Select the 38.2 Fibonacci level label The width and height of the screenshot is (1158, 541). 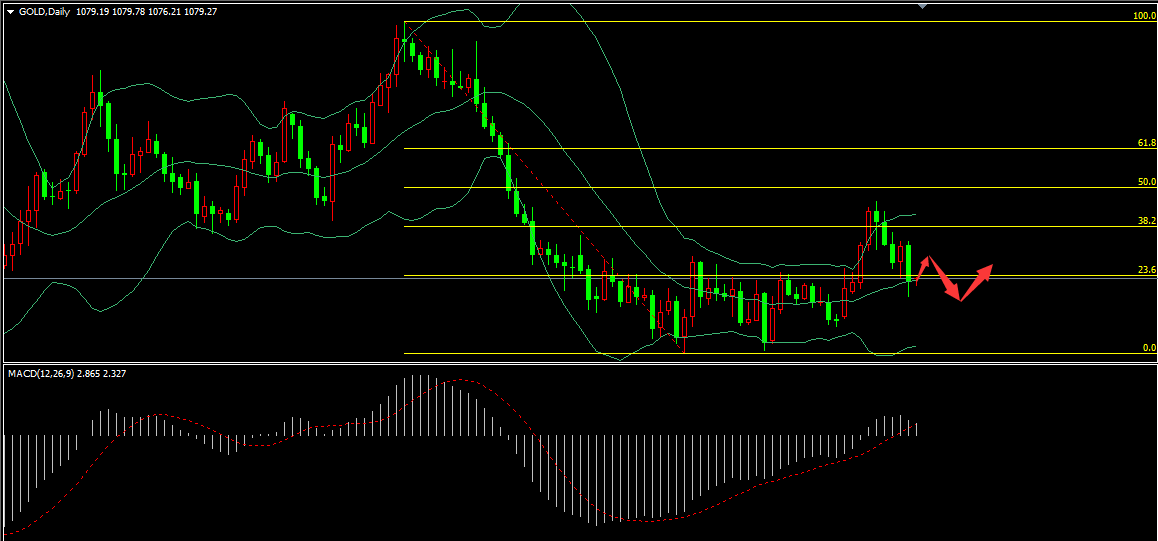[x=1147, y=221]
